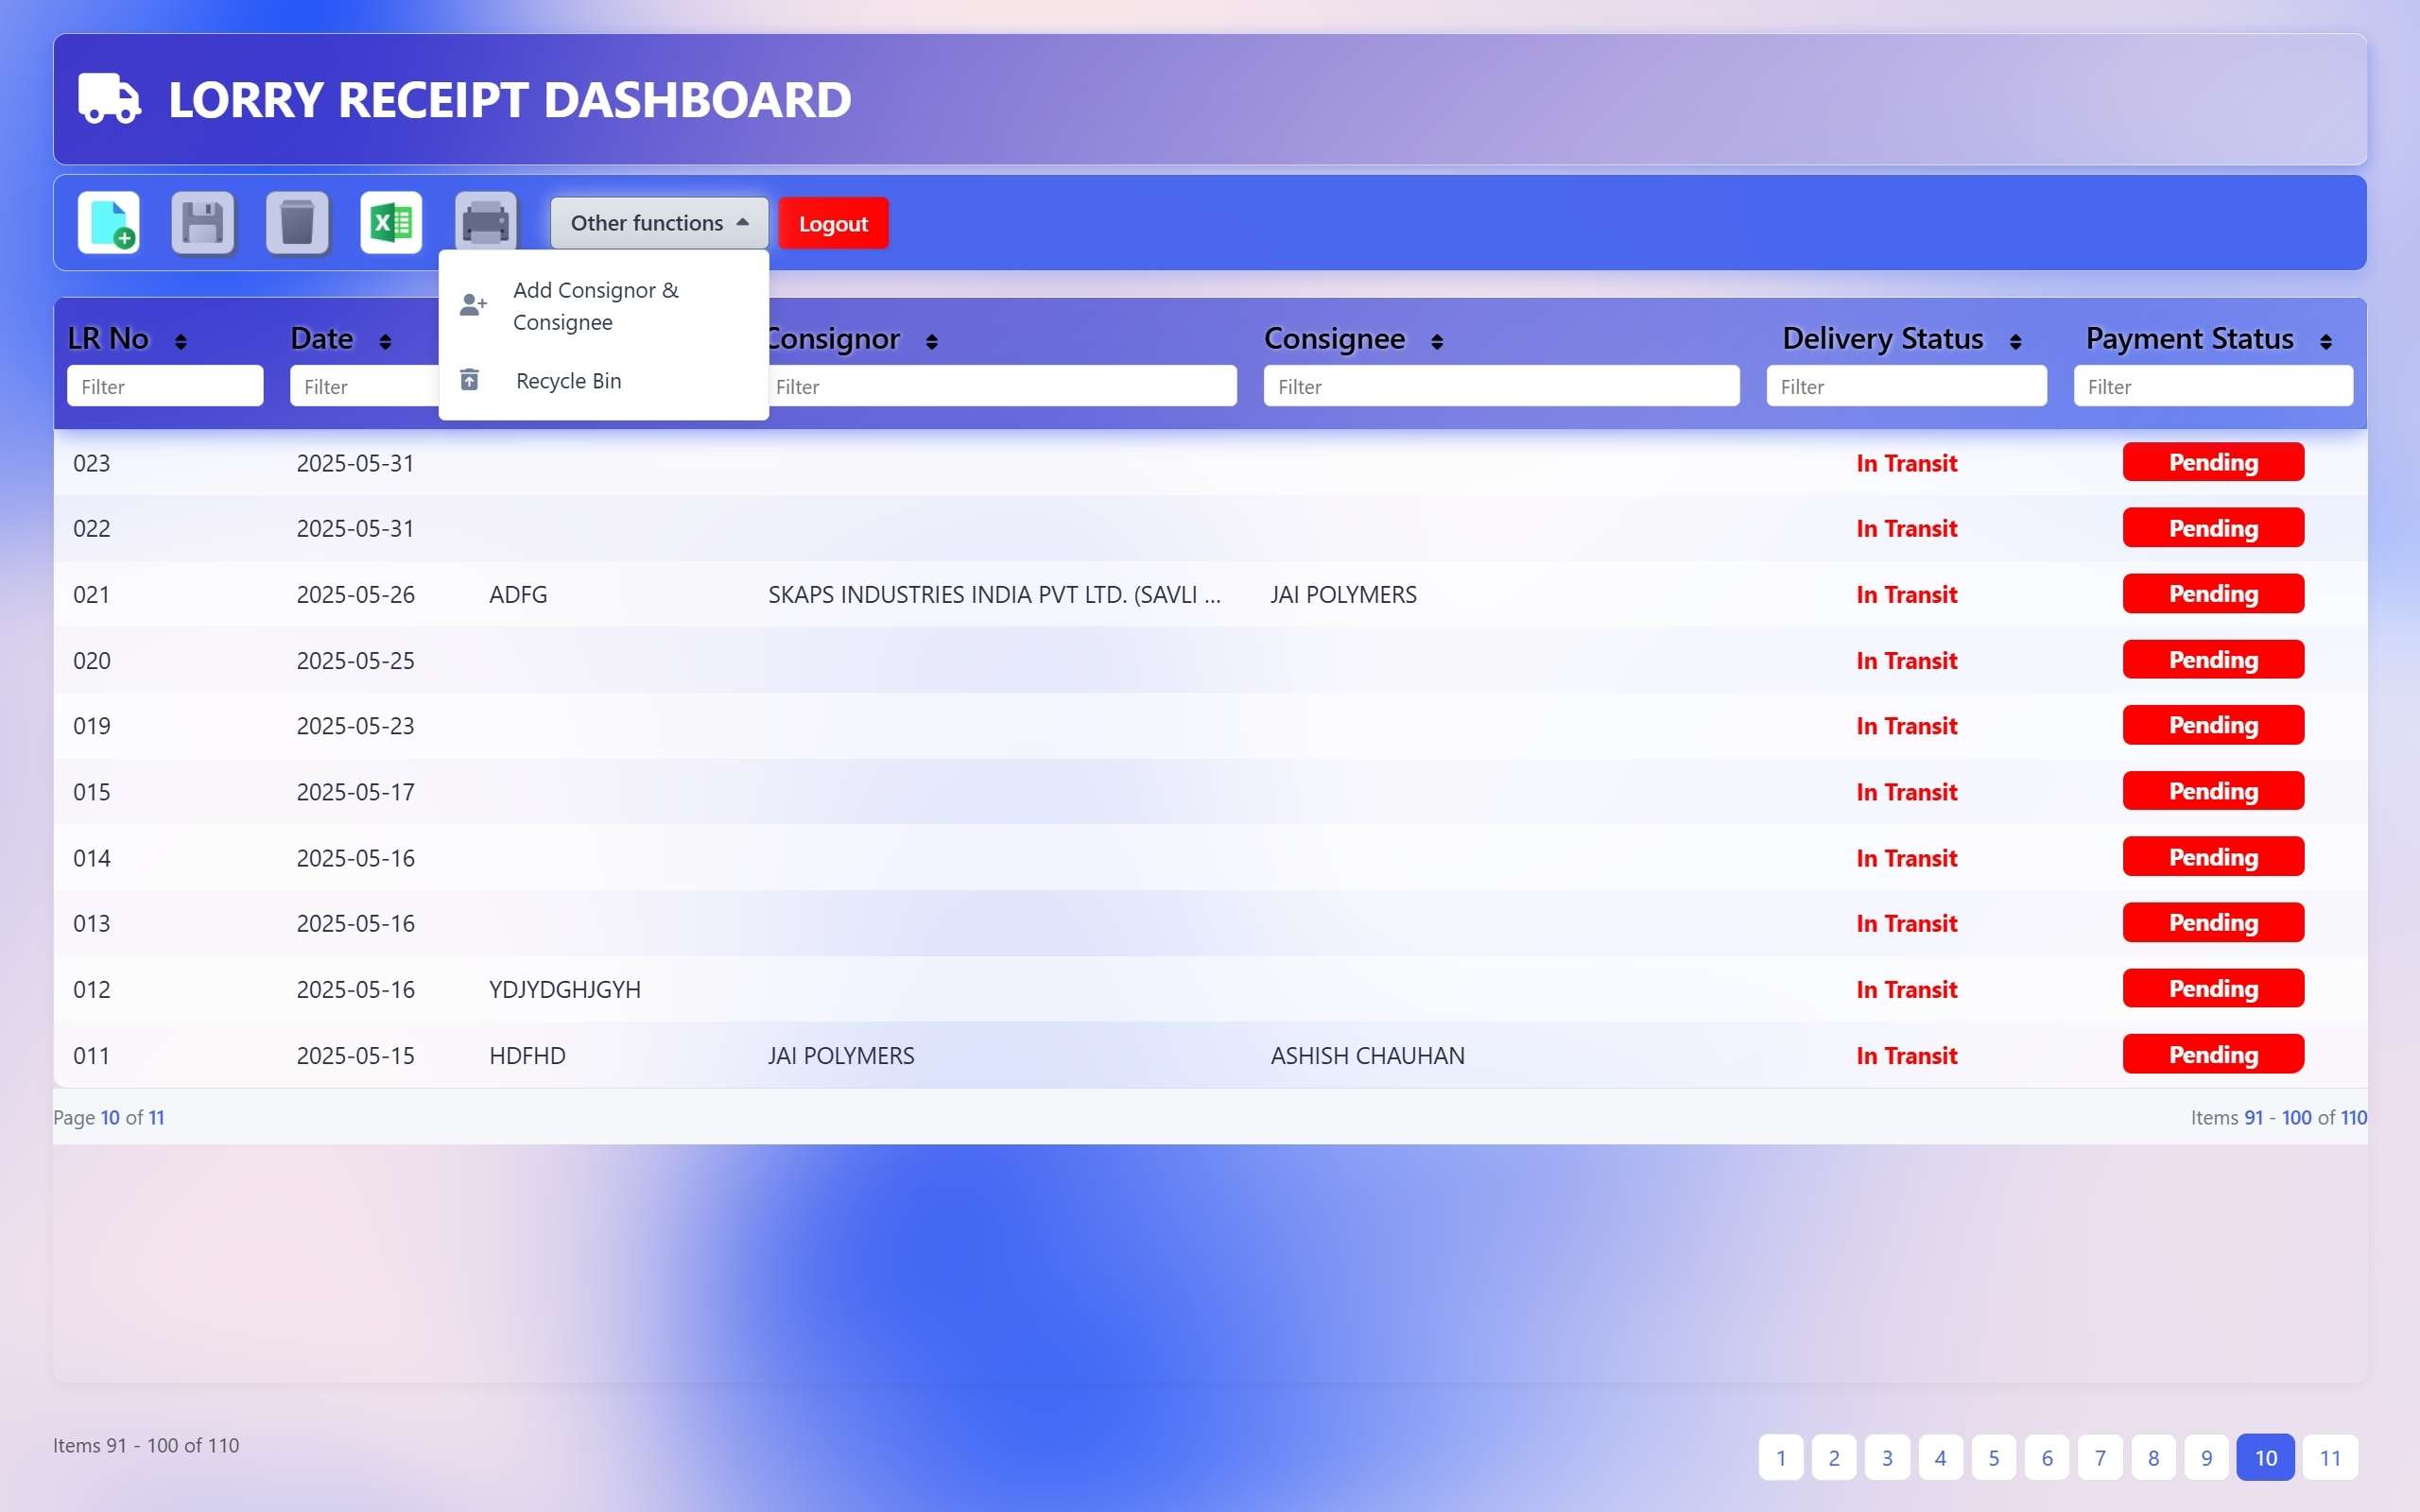The width and height of the screenshot is (2420, 1512).
Task: Click the Consignee filter field
Action: pos(1500,386)
